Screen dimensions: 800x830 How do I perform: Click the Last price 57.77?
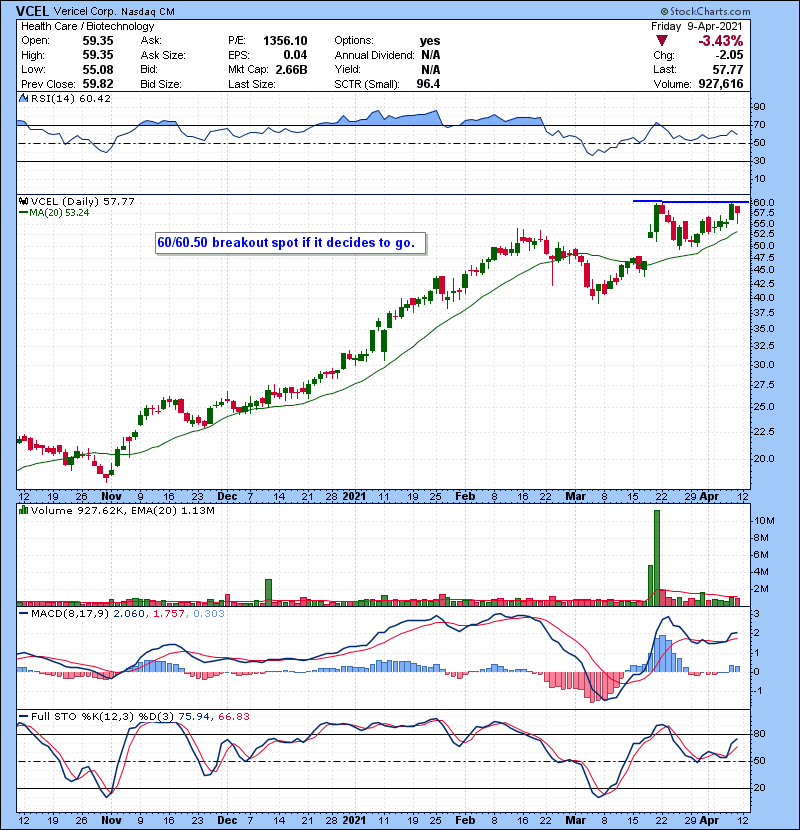pos(727,69)
